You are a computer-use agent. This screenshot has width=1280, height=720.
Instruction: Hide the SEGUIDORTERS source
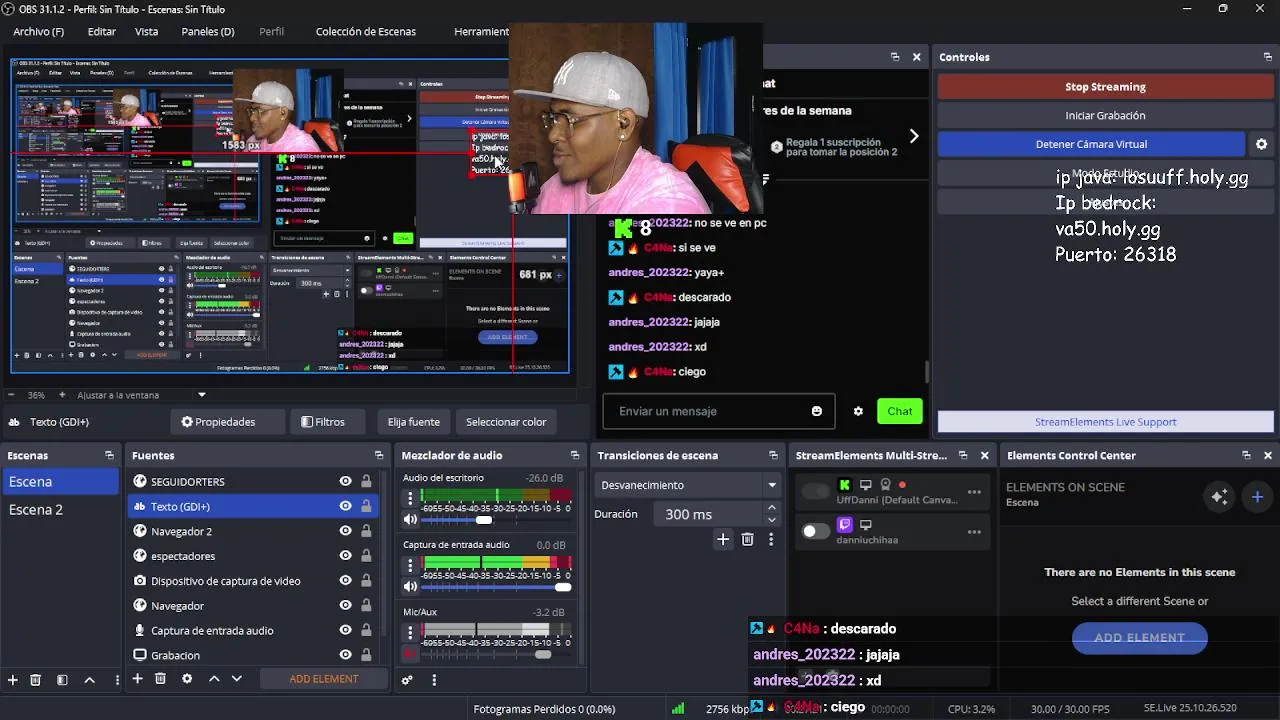tap(345, 481)
